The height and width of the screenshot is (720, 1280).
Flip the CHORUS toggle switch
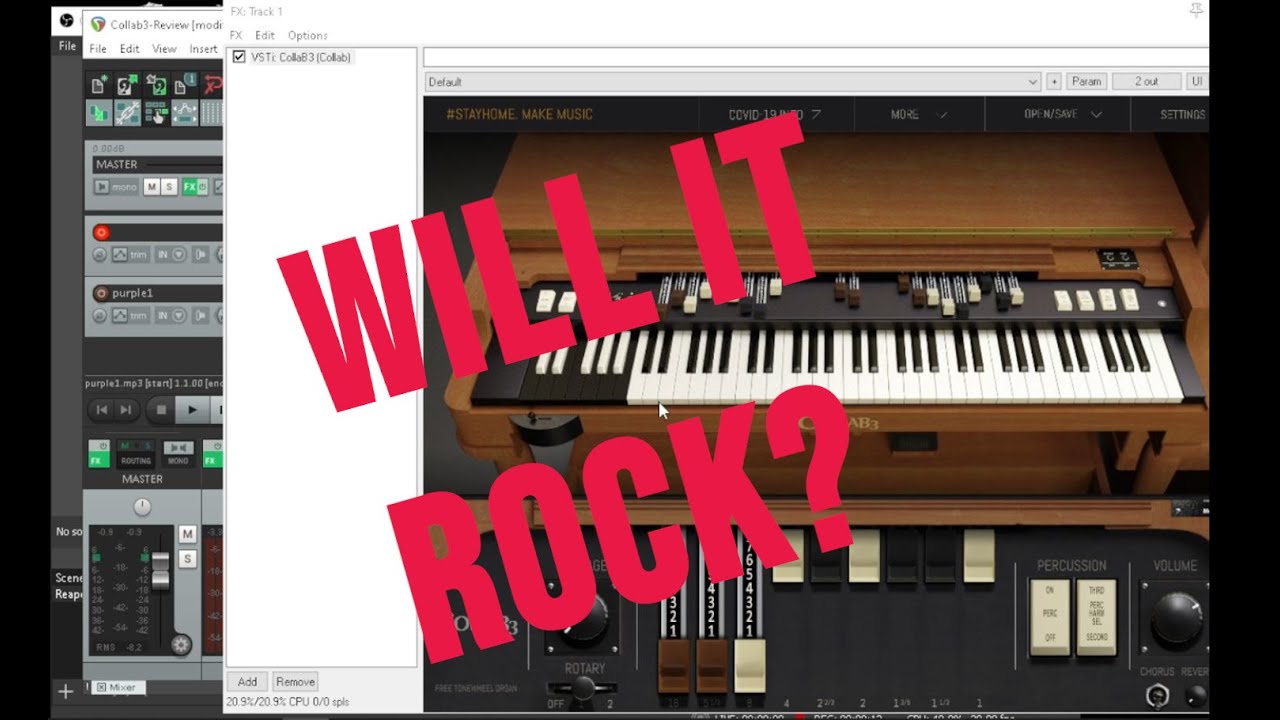click(x=1157, y=695)
